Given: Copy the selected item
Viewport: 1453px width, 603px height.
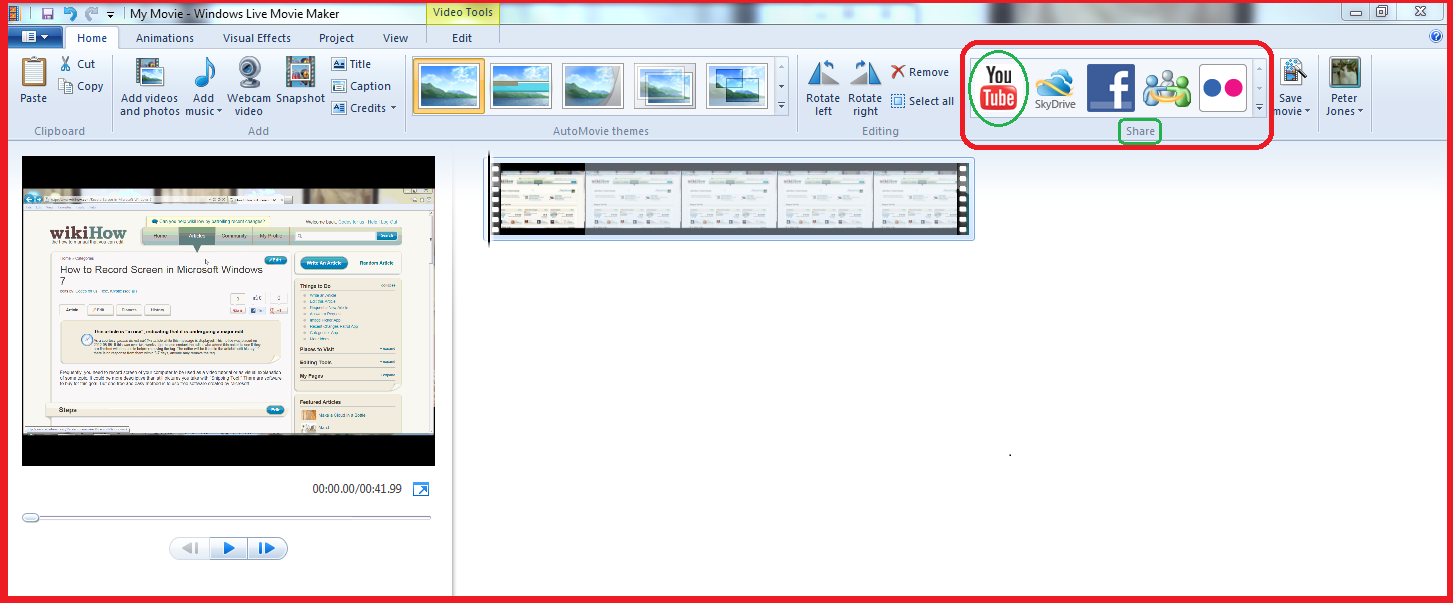Looking at the screenshot, I should 81,87.
